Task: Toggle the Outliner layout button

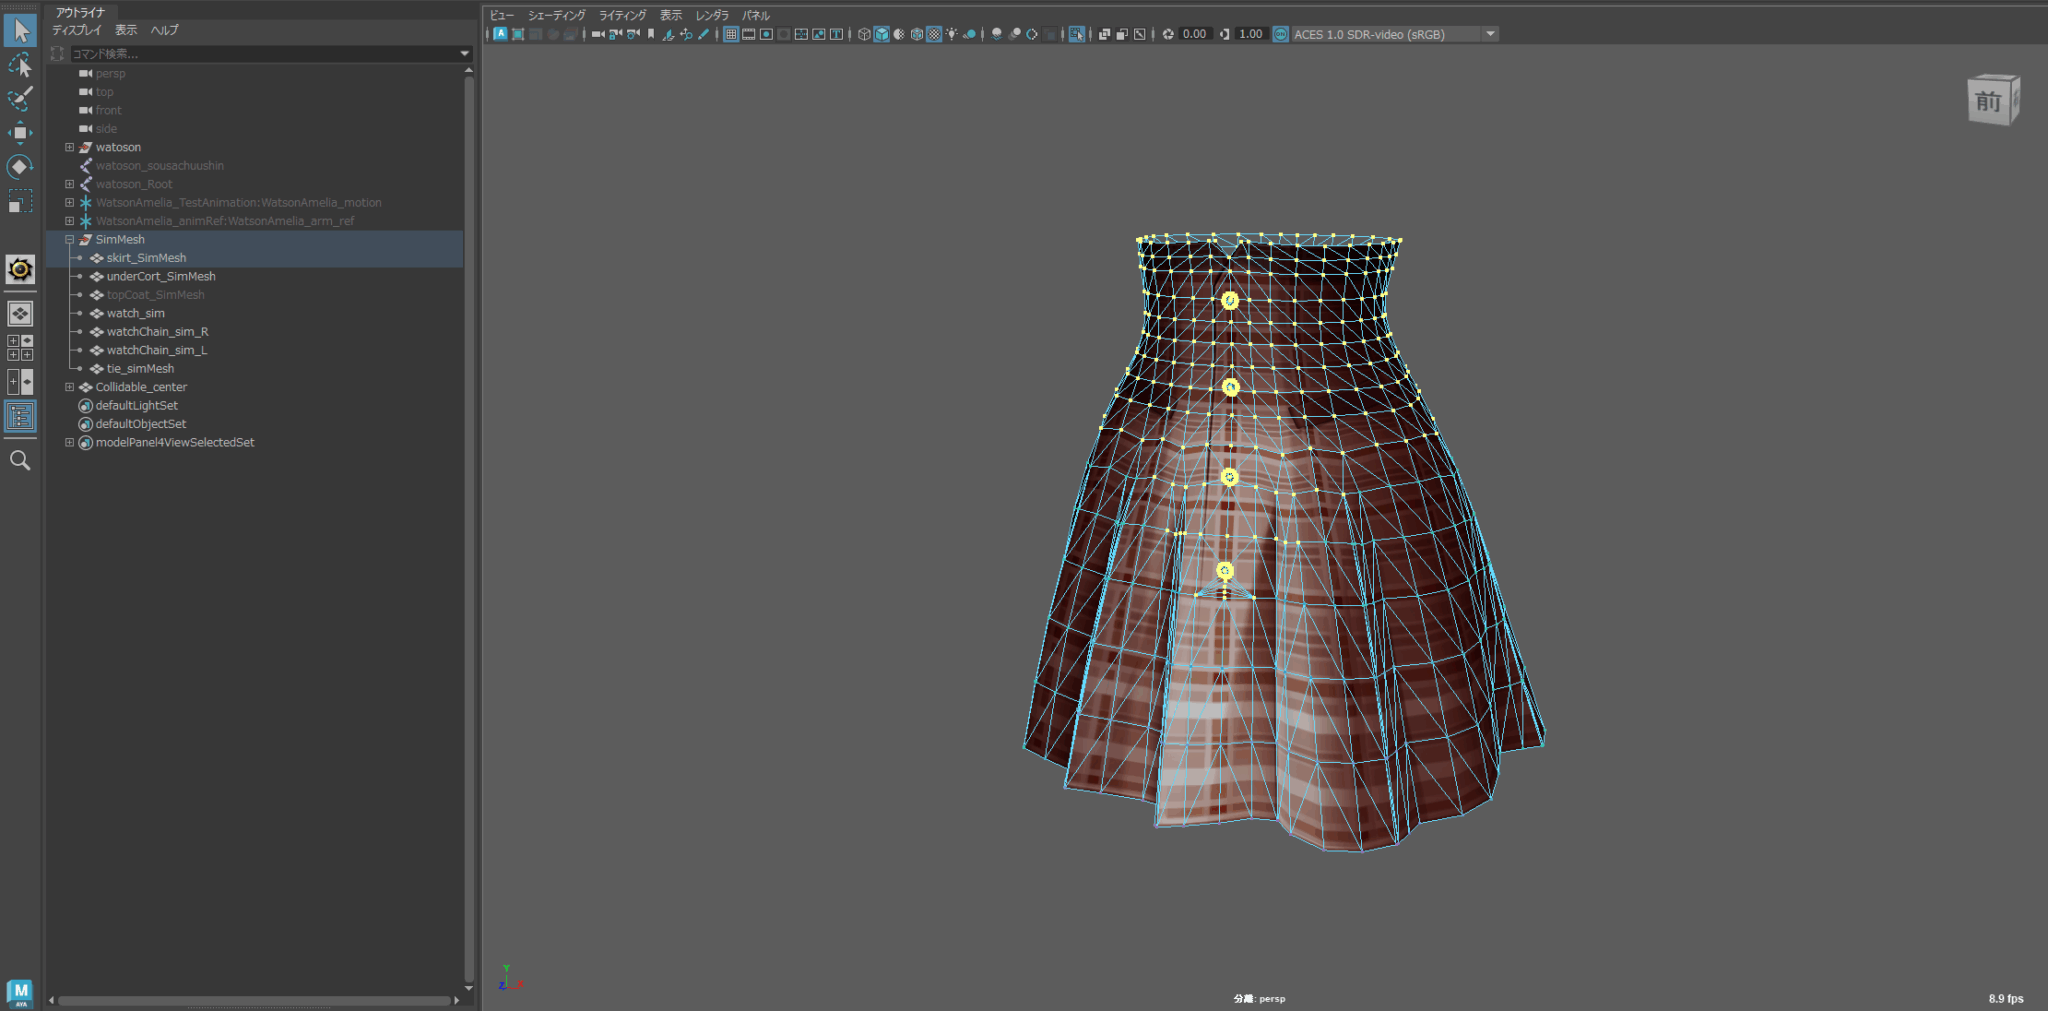Action: click(20, 416)
